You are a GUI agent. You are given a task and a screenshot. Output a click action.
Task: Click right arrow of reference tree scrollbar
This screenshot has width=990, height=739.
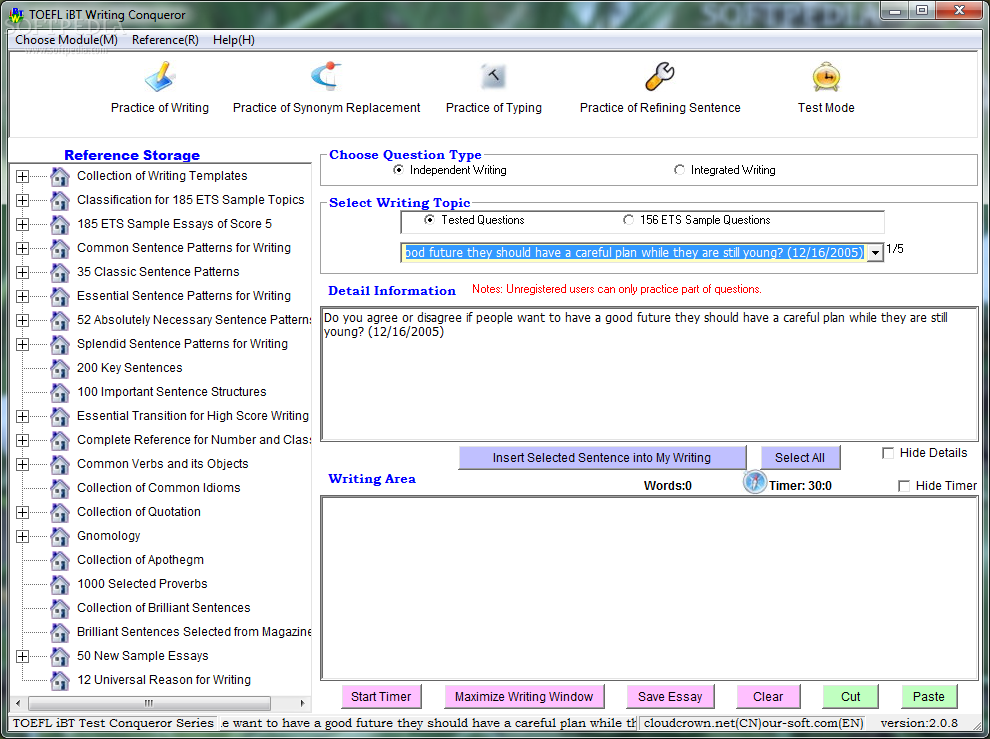pos(302,703)
